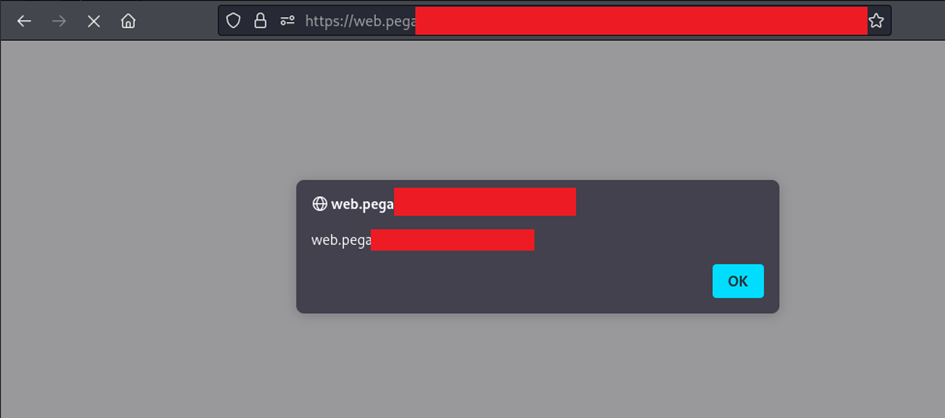Click the globe icon in the alert dialog
Viewport: 945px width, 418px height.
click(x=319, y=204)
